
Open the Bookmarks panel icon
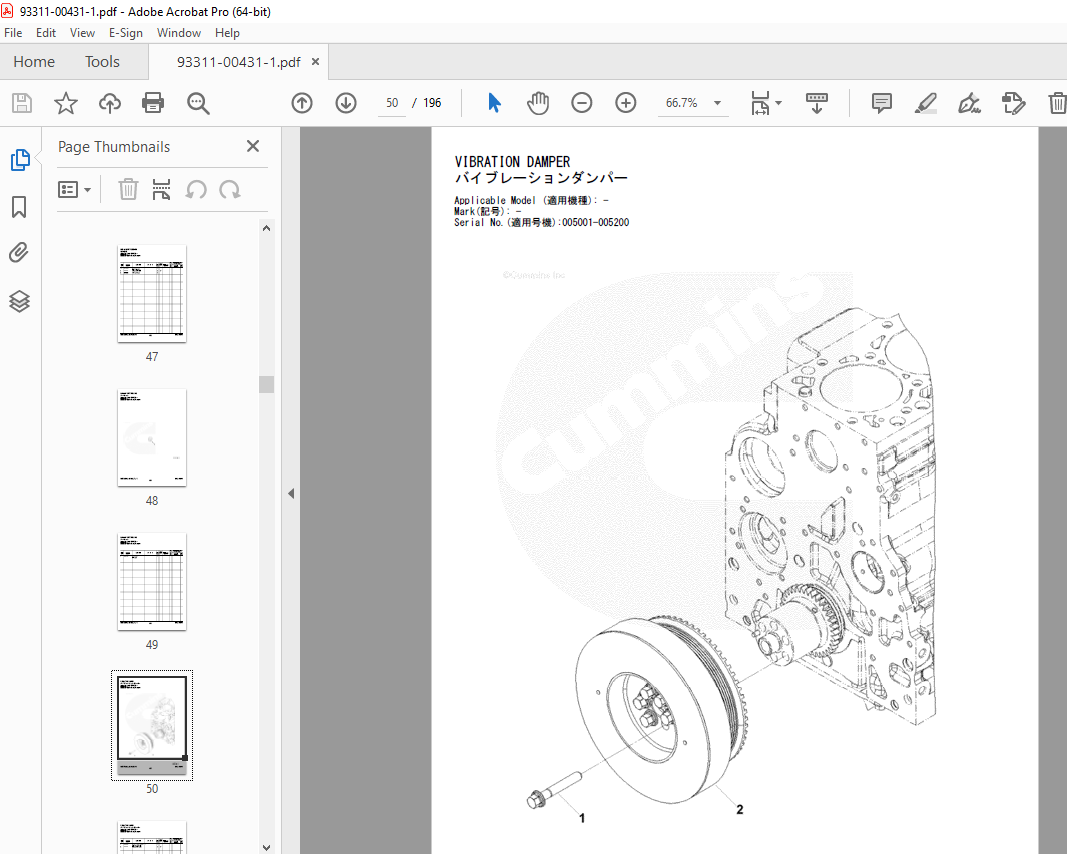(x=19, y=207)
